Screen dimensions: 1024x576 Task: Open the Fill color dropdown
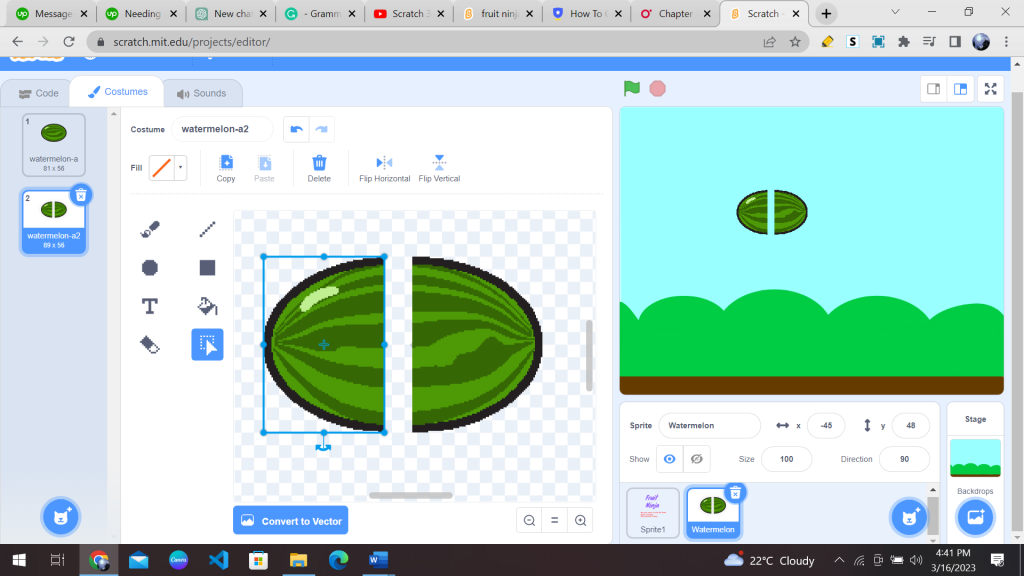click(x=179, y=167)
